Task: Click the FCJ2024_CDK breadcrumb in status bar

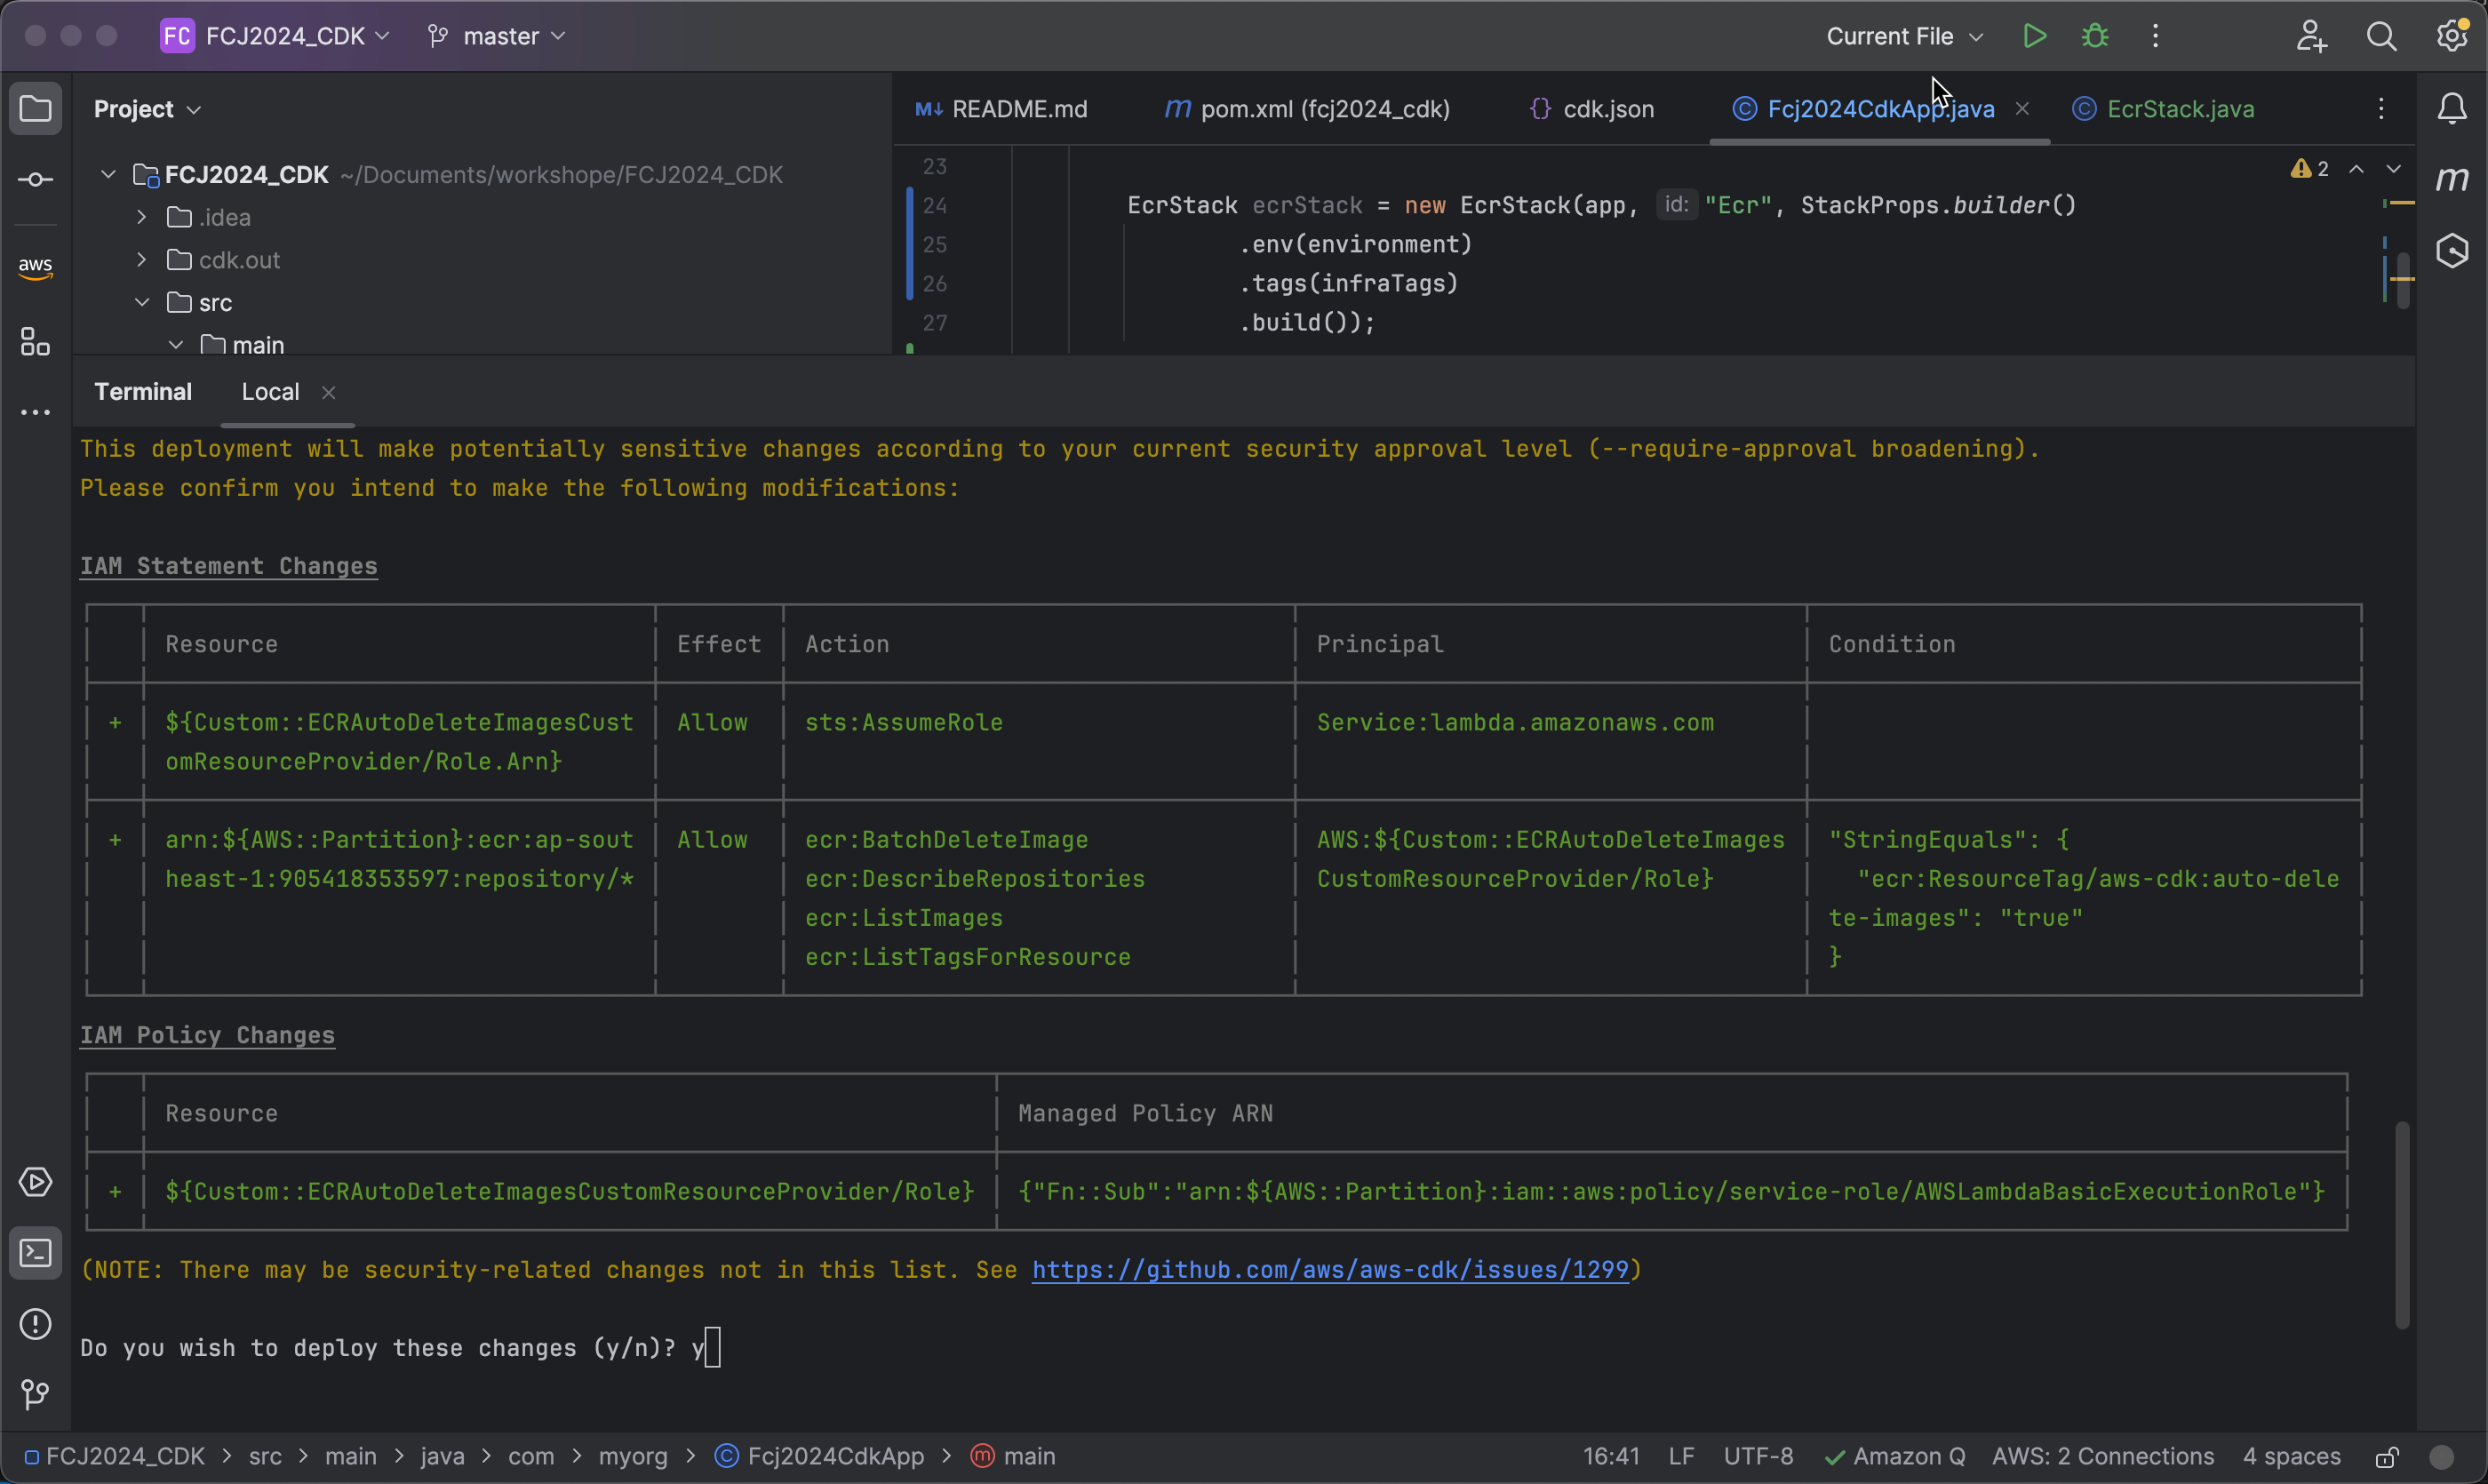Action: (114, 1457)
